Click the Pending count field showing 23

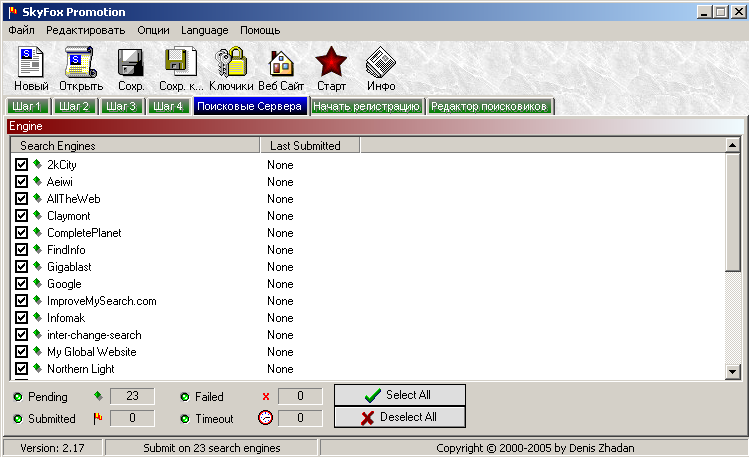click(132, 396)
